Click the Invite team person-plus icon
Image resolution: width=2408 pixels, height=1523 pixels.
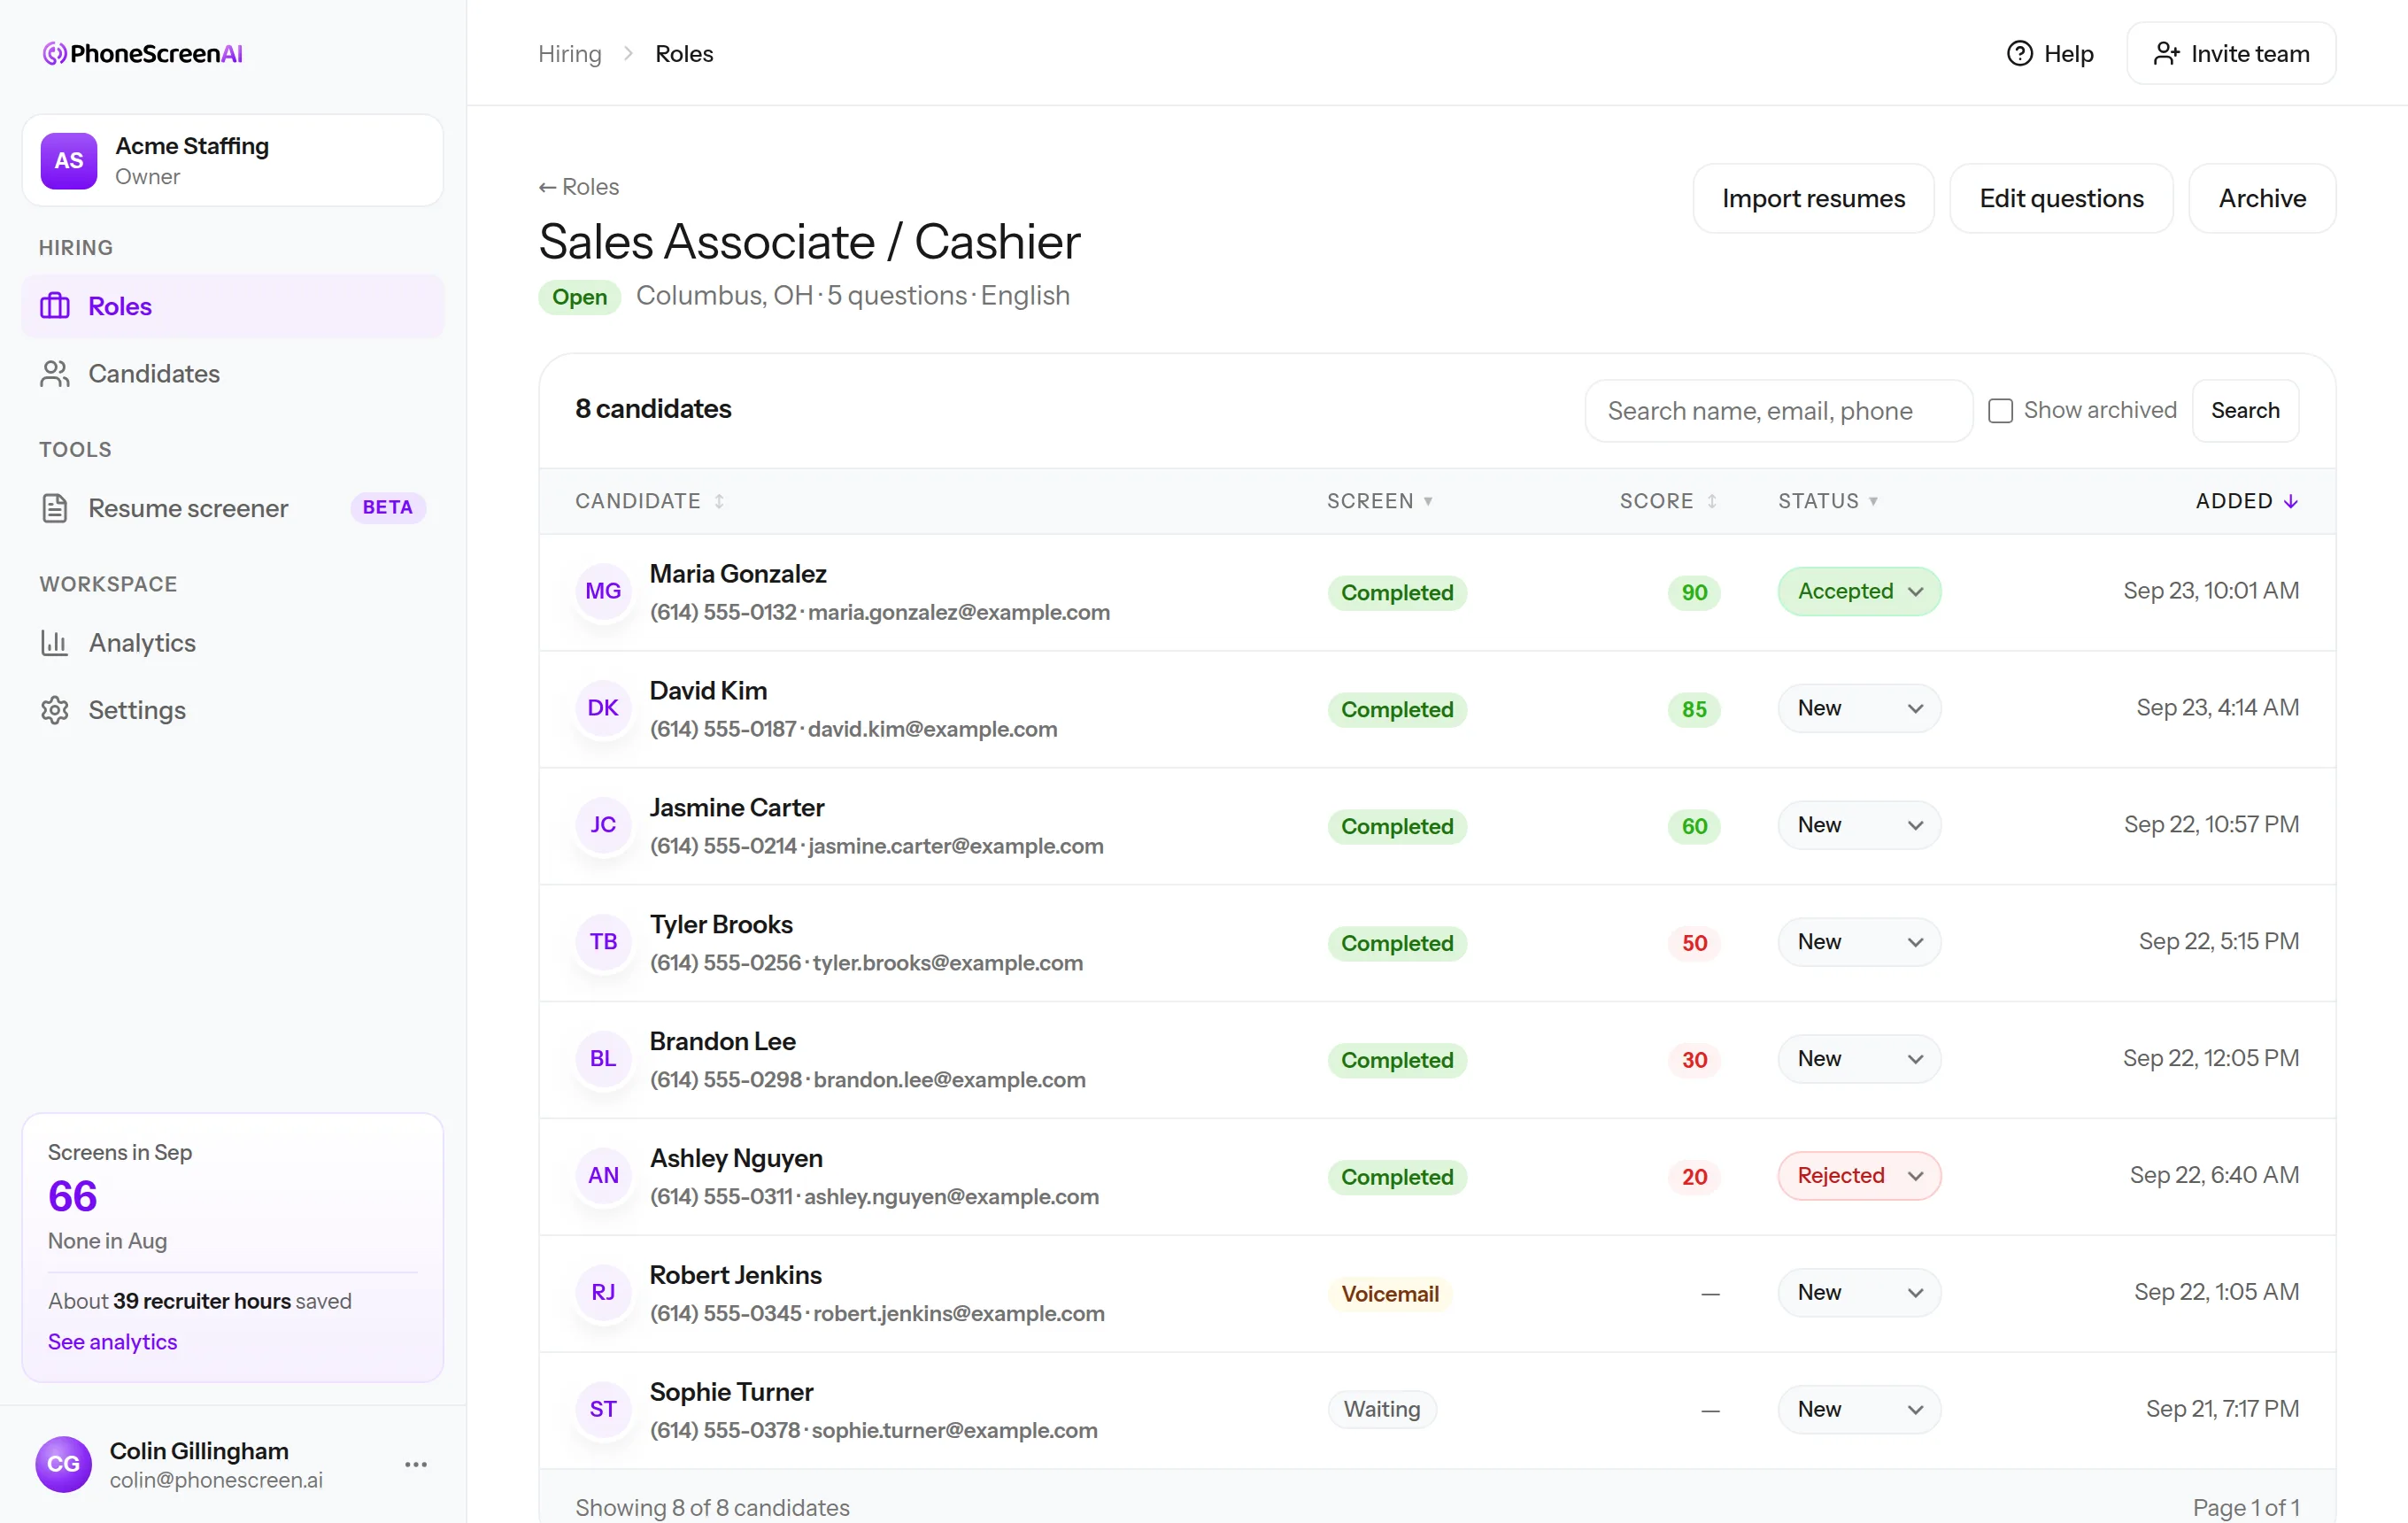tap(2166, 54)
